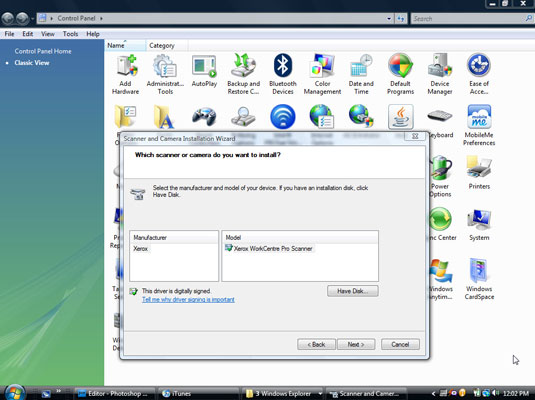This screenshot has height=400, width=535.
Task: Switch to Scanner and Camera taskbar item
Action: [365, 394]
